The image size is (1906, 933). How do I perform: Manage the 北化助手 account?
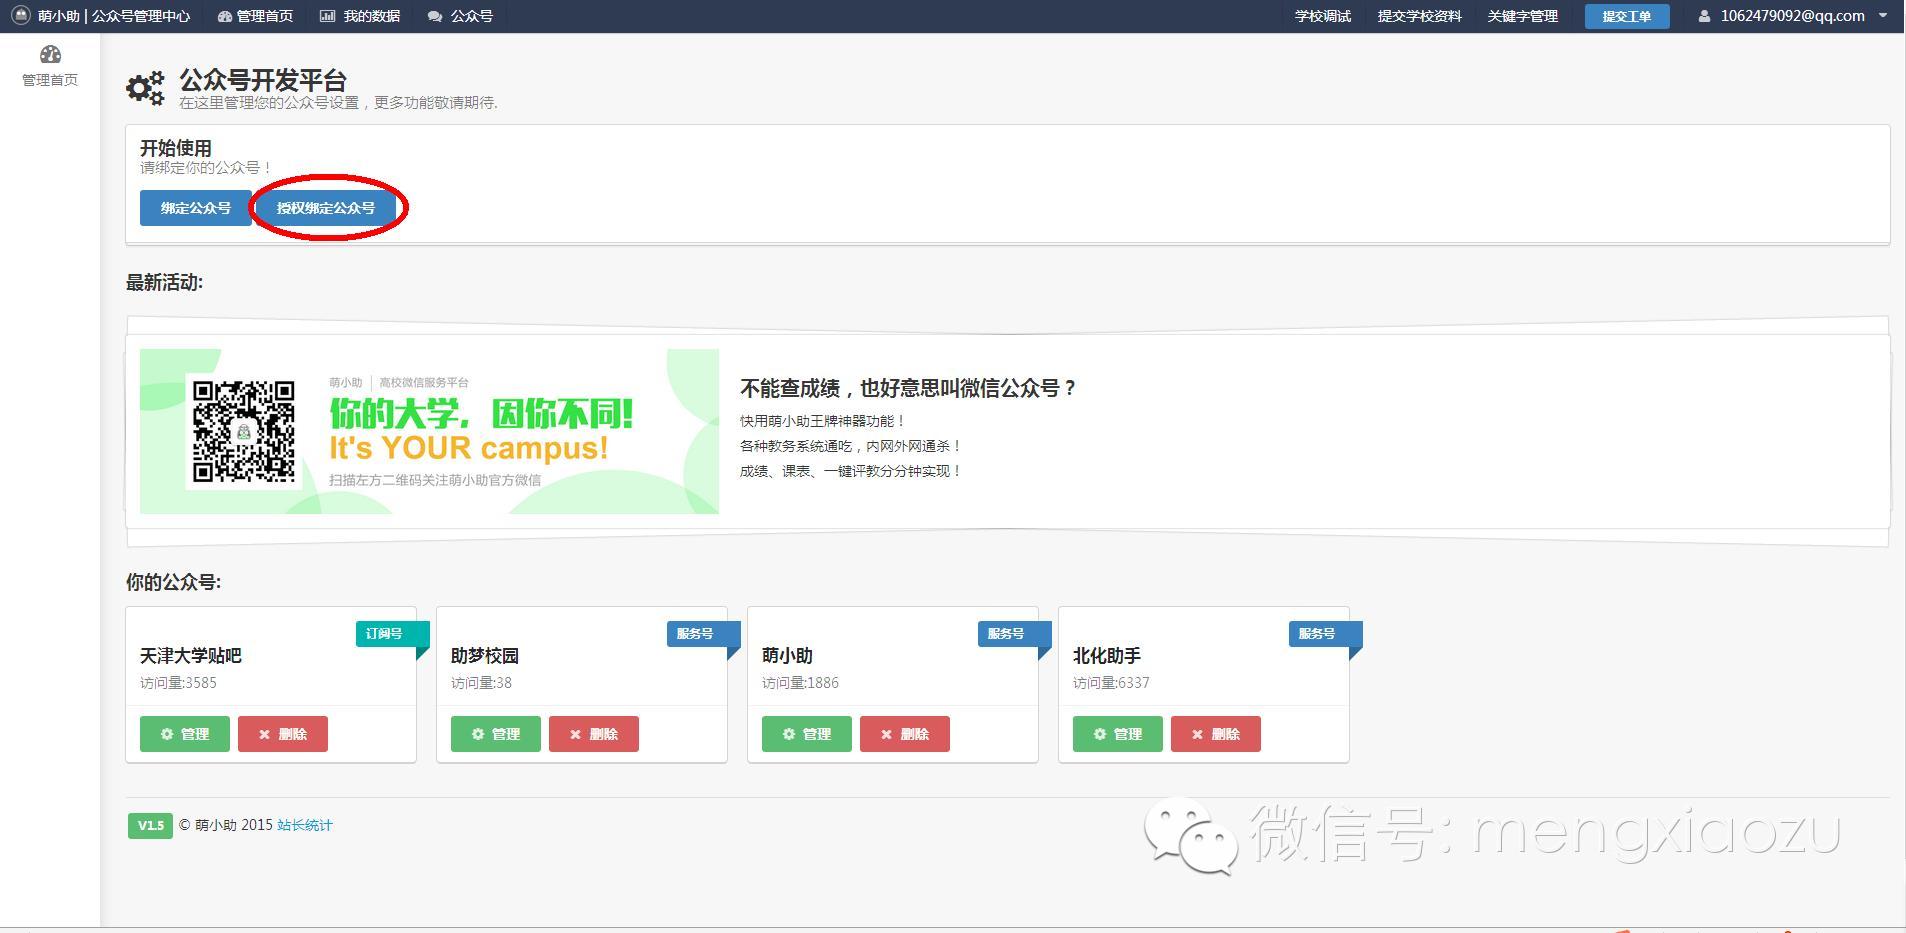[1118, 734]
